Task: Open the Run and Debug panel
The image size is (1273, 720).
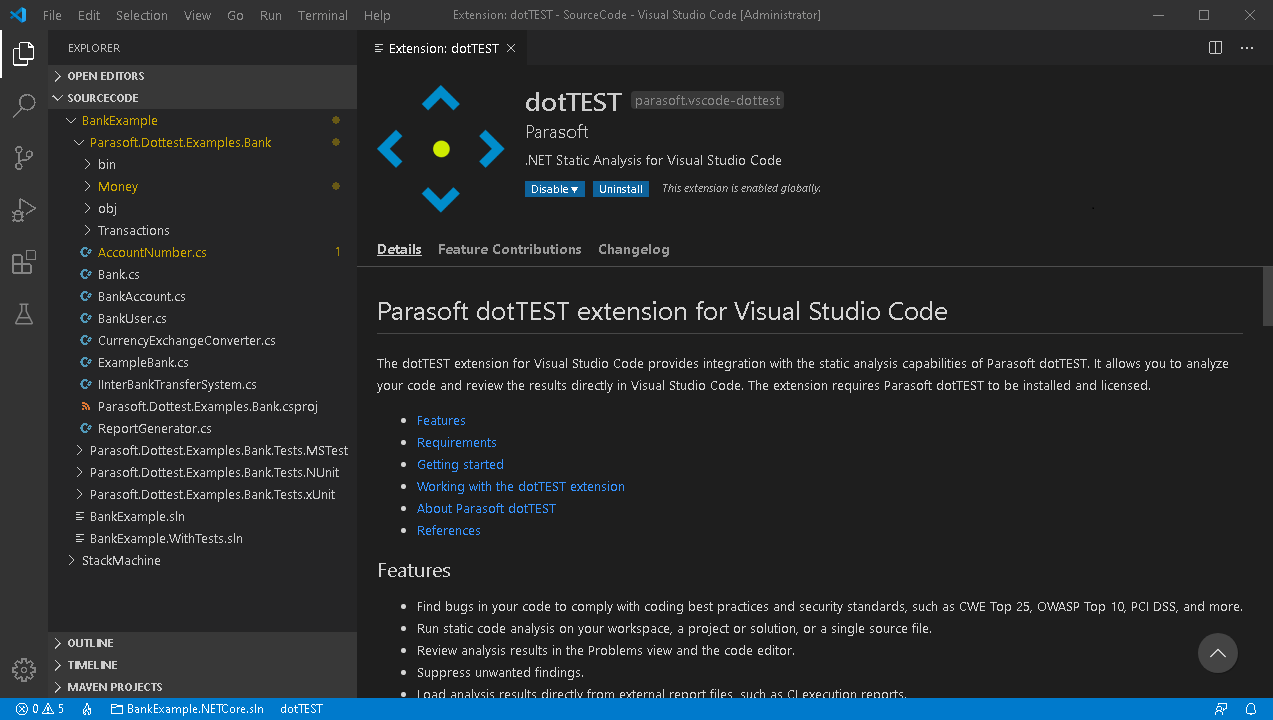Action: pos(23,209)
